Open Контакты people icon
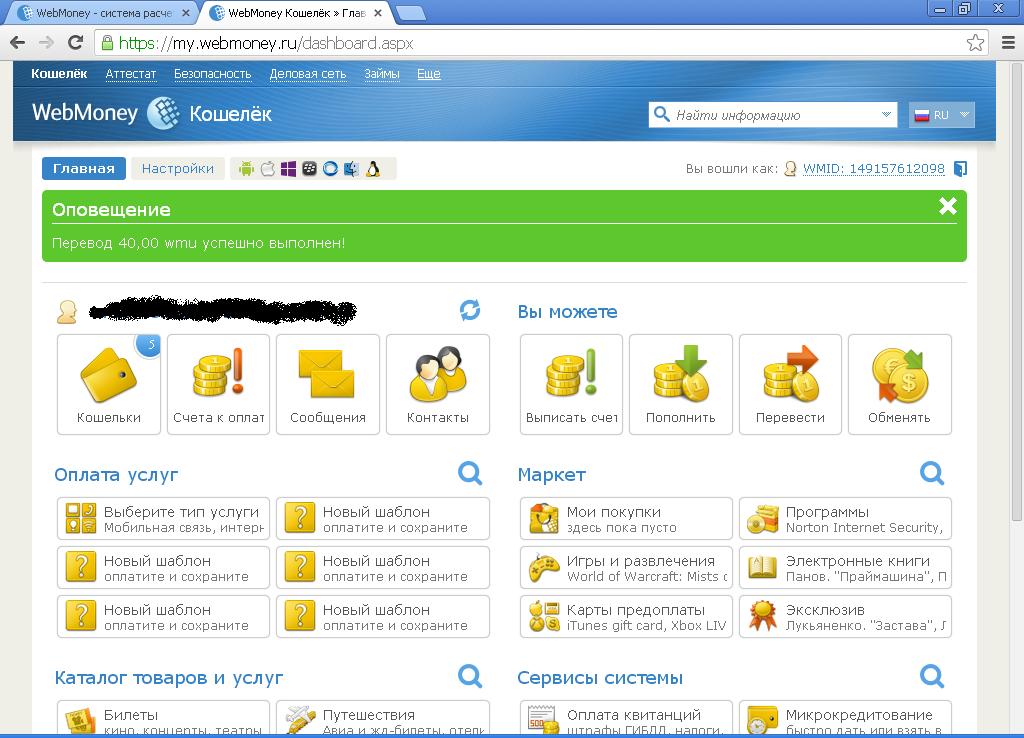This screenshot has width=1024, height=738. point(438,384)
